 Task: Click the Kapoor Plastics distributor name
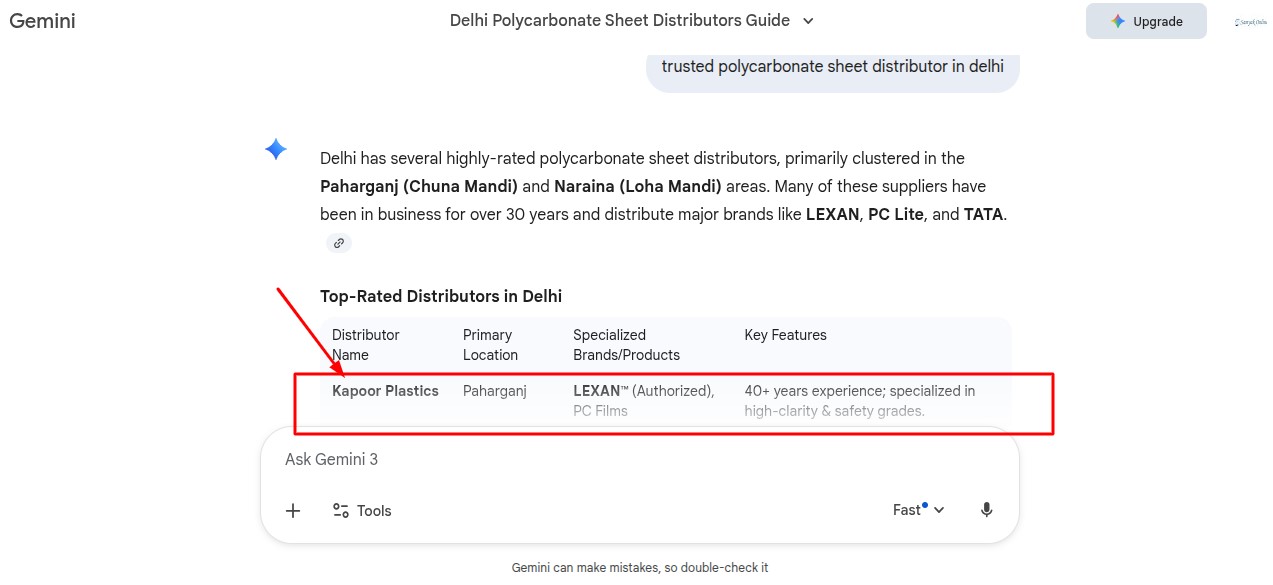[385, 391]
